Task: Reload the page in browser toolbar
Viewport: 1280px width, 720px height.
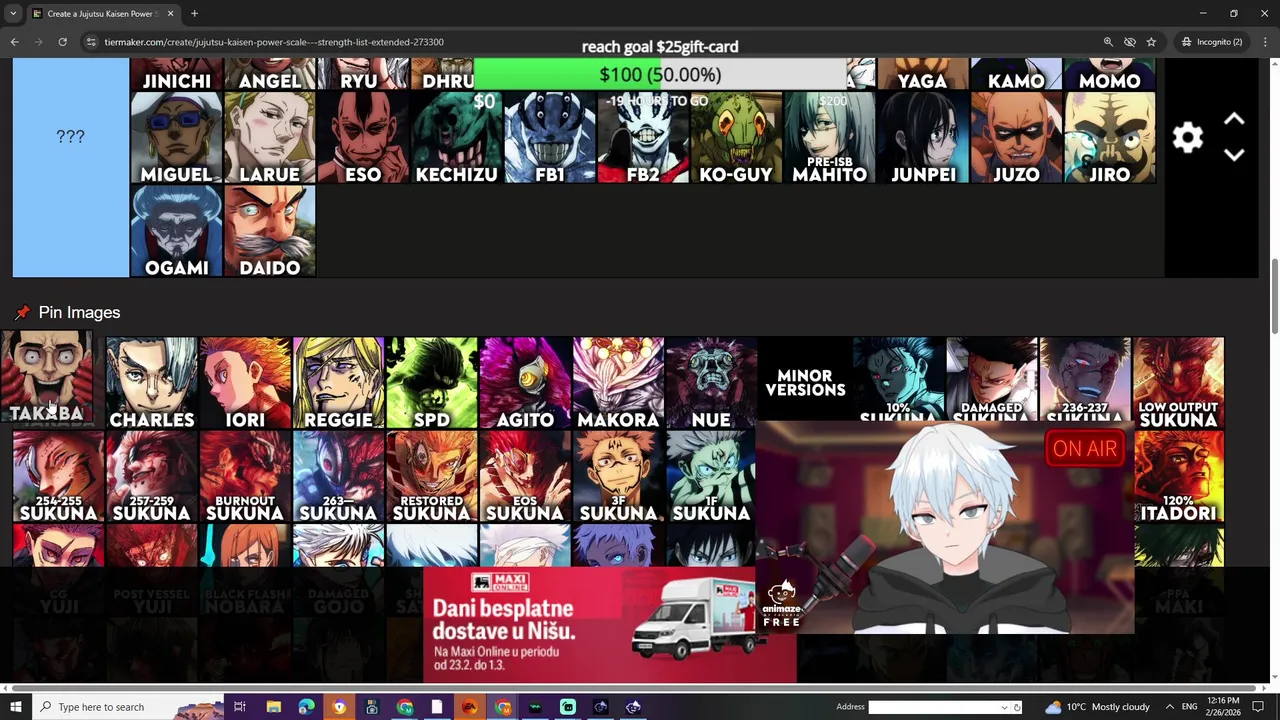Action: 62,42
